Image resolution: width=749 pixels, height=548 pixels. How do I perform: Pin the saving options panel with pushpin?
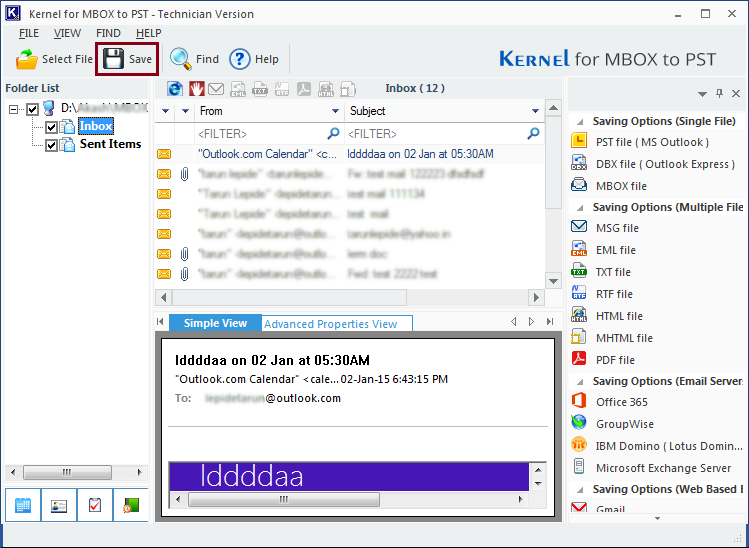pyautogui.click(x=719, y=93)
